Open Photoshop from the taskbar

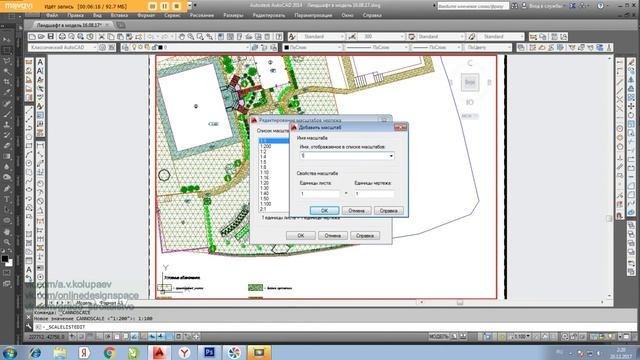tap(209, 352)
